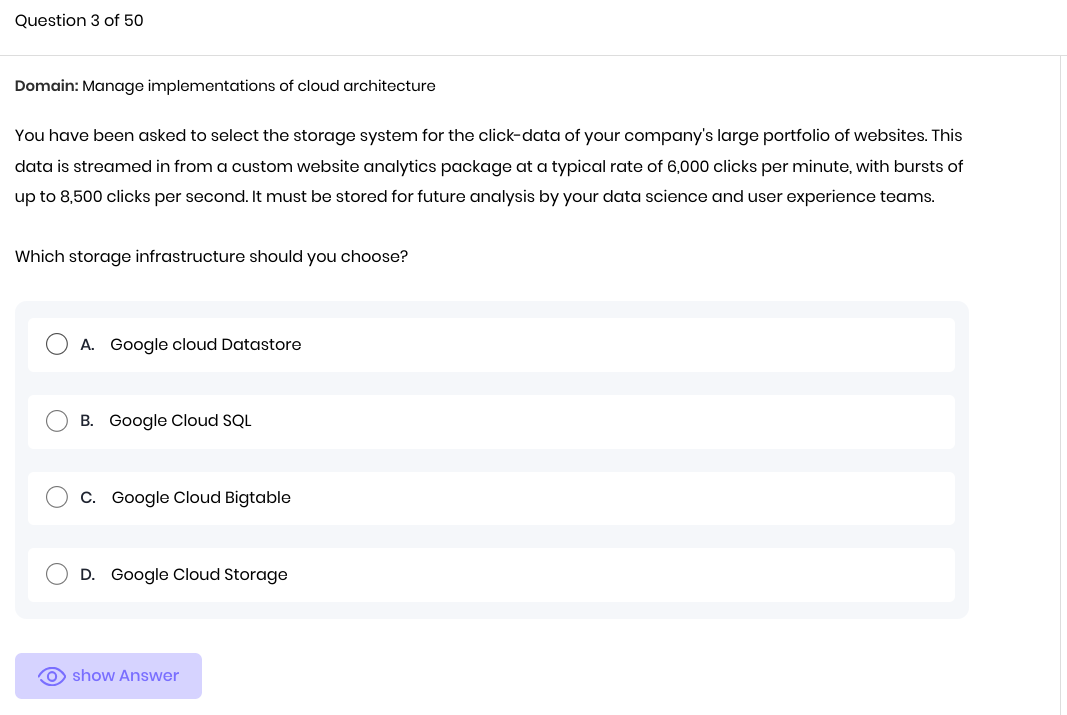Click the letter "A." option marker
The image size is (1067, 715).
[x=88, y=345]
